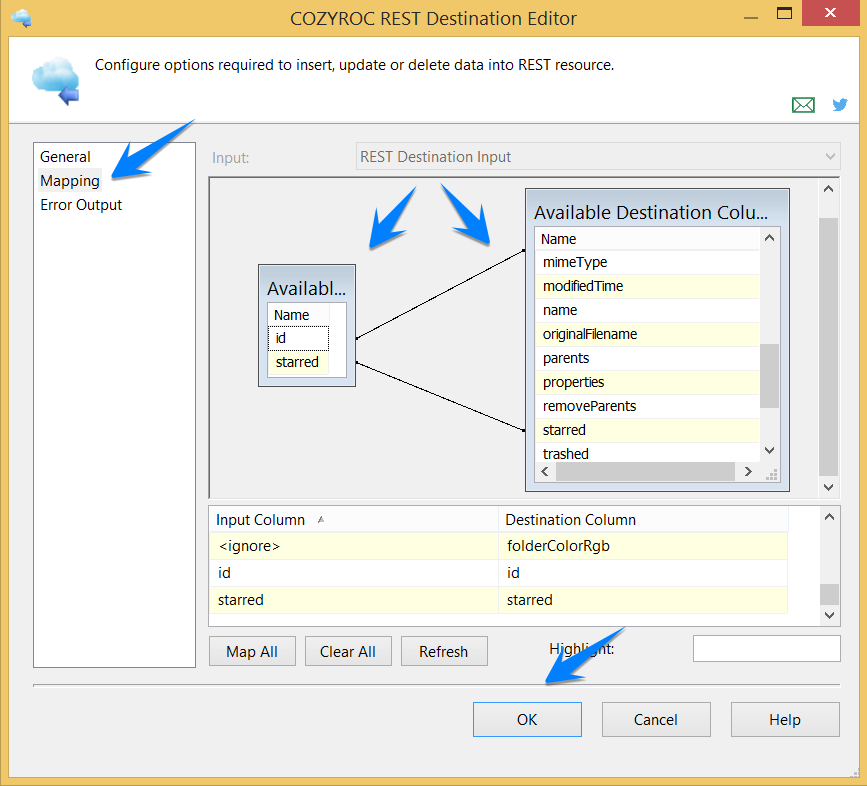Confirm with the OK button
Image resolution: width=867 pixels, height=786 pixels.
(x=527, y=719)
